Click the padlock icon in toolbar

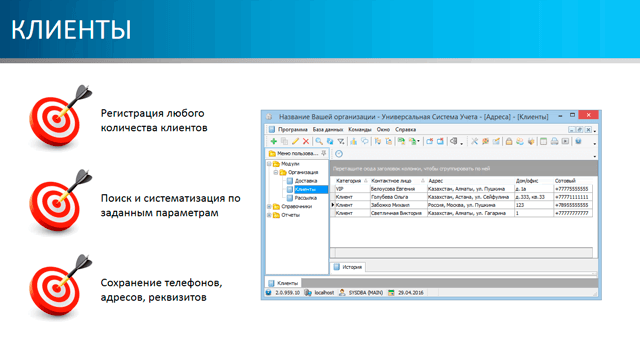coord(509,141)
